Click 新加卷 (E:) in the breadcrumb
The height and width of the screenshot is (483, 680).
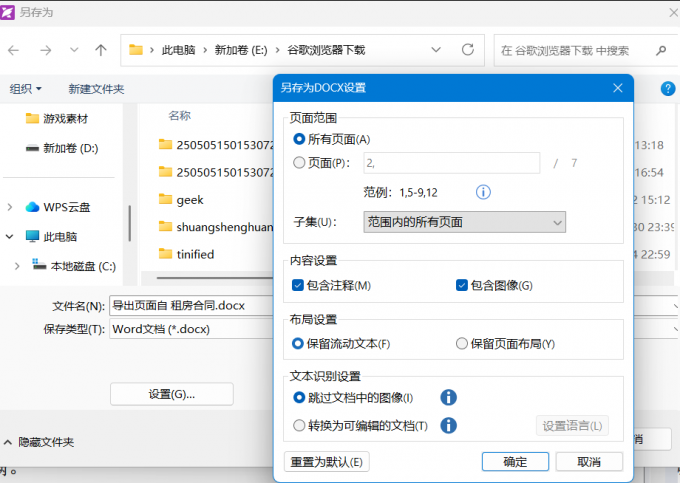coord(241,50)
